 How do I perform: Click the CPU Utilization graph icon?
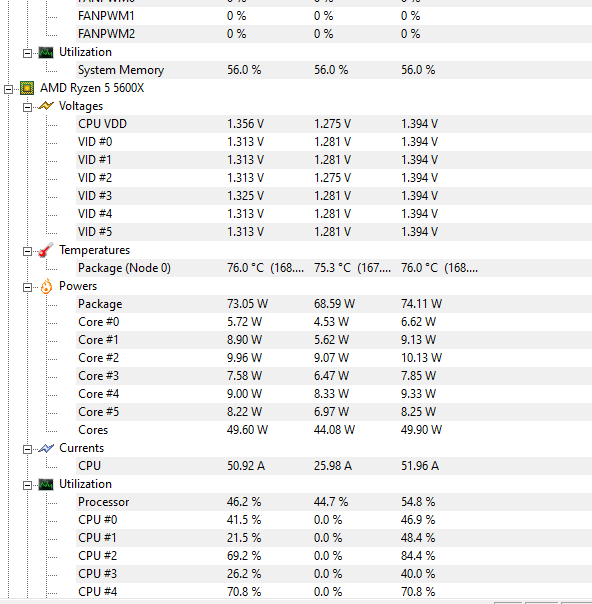pos(46,484)
